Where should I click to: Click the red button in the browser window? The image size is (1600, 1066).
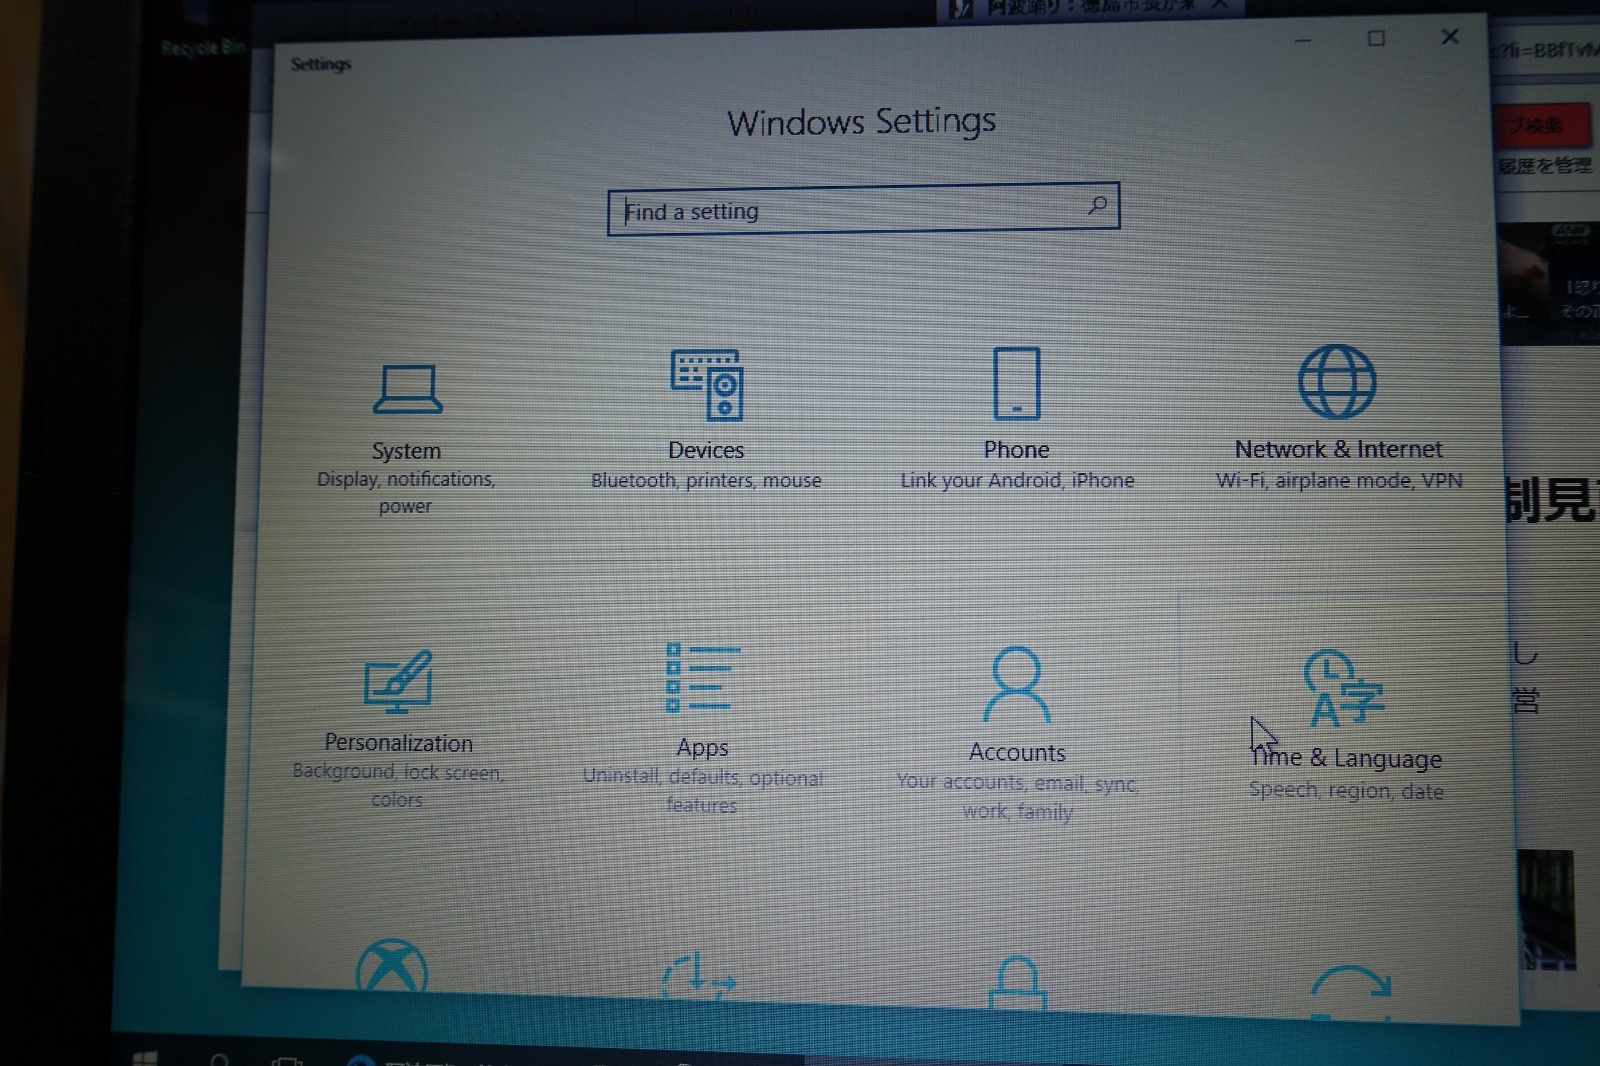pyautogui.click(x=1541, y=125)
